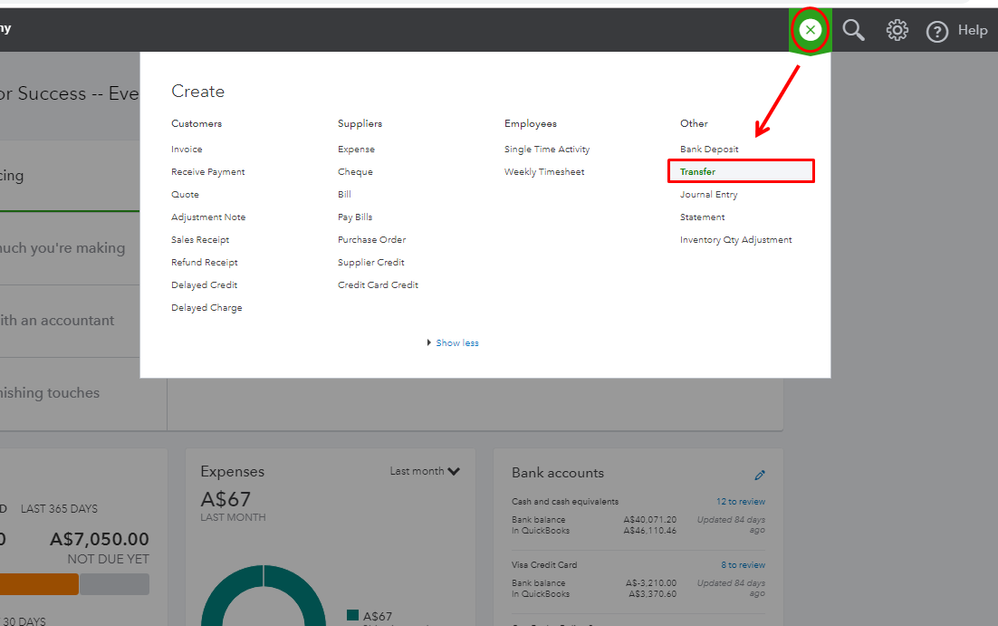Screen dimensions: 998x626
Task: Select Transfer under Other
Action: coord(698,172)
